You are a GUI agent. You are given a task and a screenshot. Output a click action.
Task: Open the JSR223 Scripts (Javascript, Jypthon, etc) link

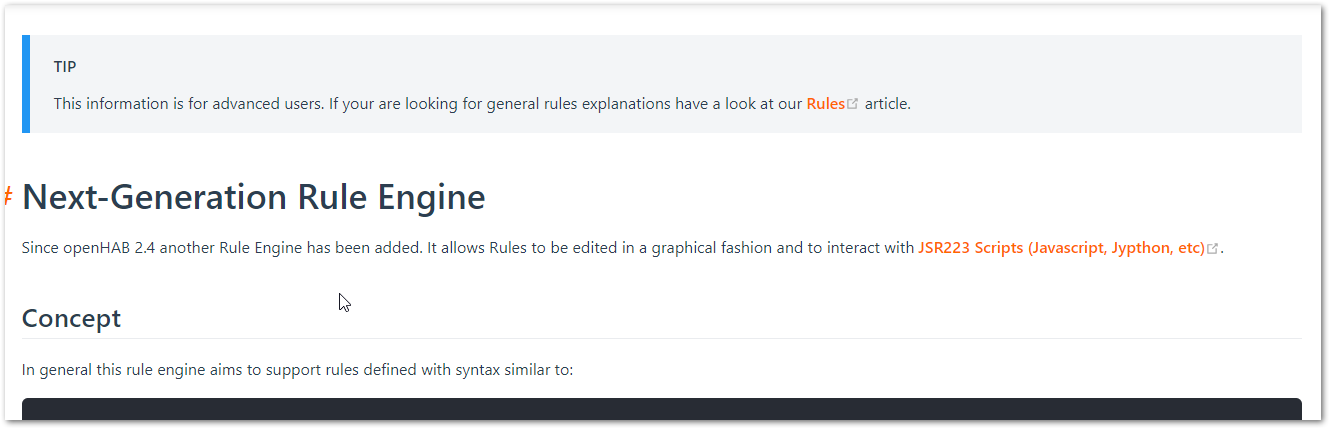[x=1061, y=248]
